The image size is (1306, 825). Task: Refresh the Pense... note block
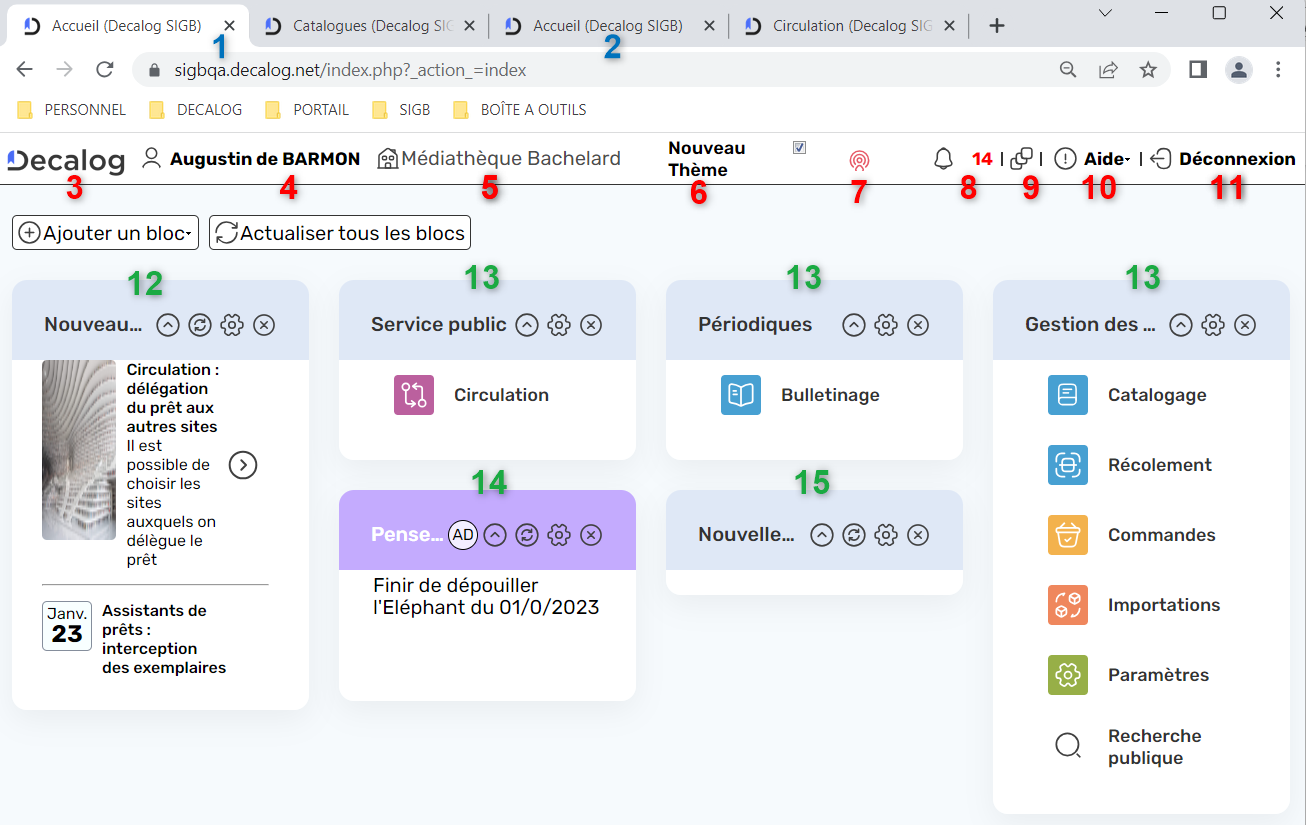point(527,535)
